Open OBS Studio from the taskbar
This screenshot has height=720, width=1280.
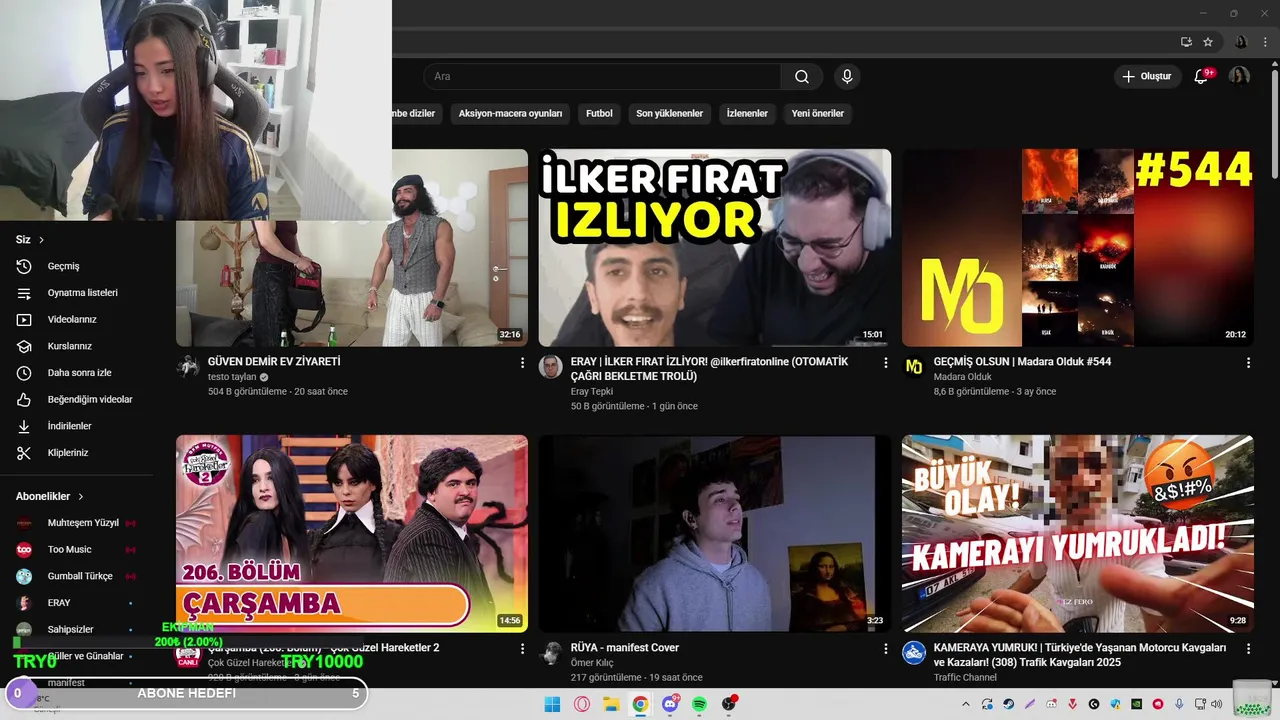[729, 704]
